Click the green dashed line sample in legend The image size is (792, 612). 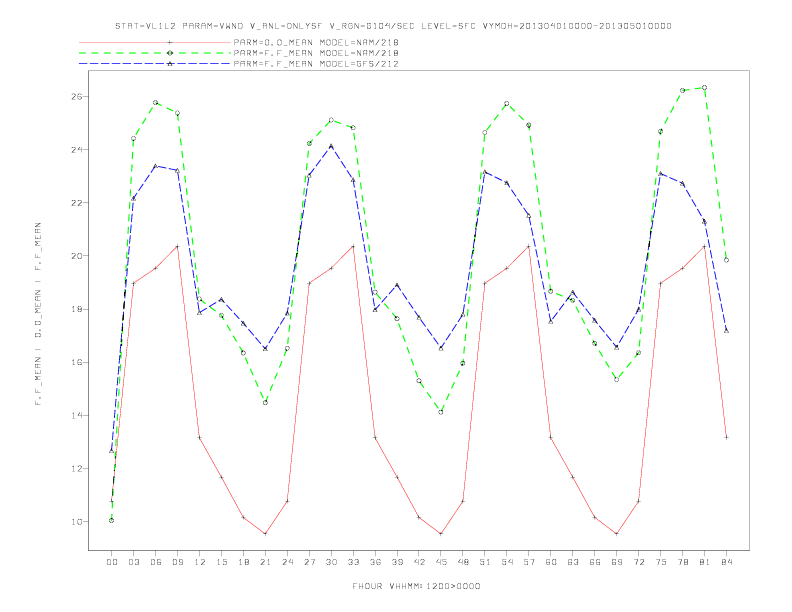(x=155, y=53)
